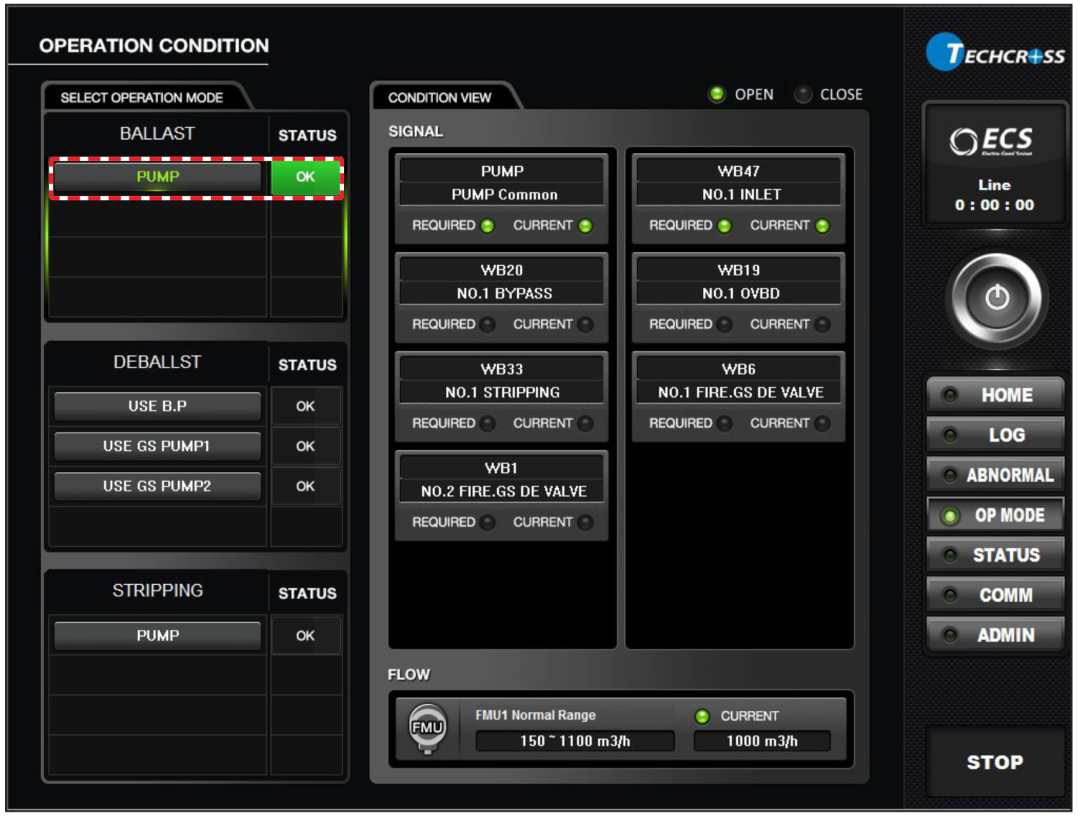Select the STRIPPING PUMP mode
The width and height of the screenshot is (1080, 826).
click(157, 636)
